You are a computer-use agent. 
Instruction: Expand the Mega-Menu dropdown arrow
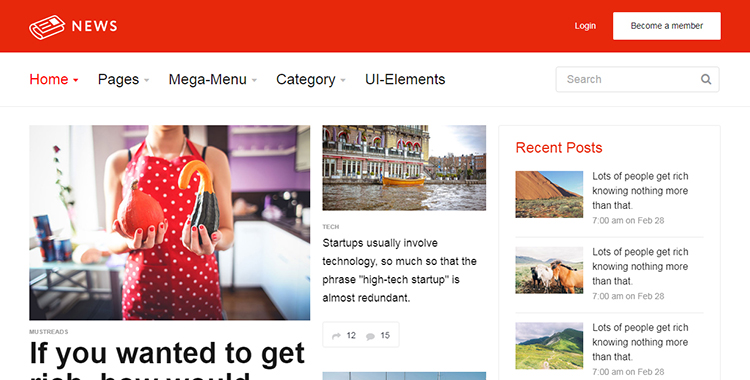point(254,80)
